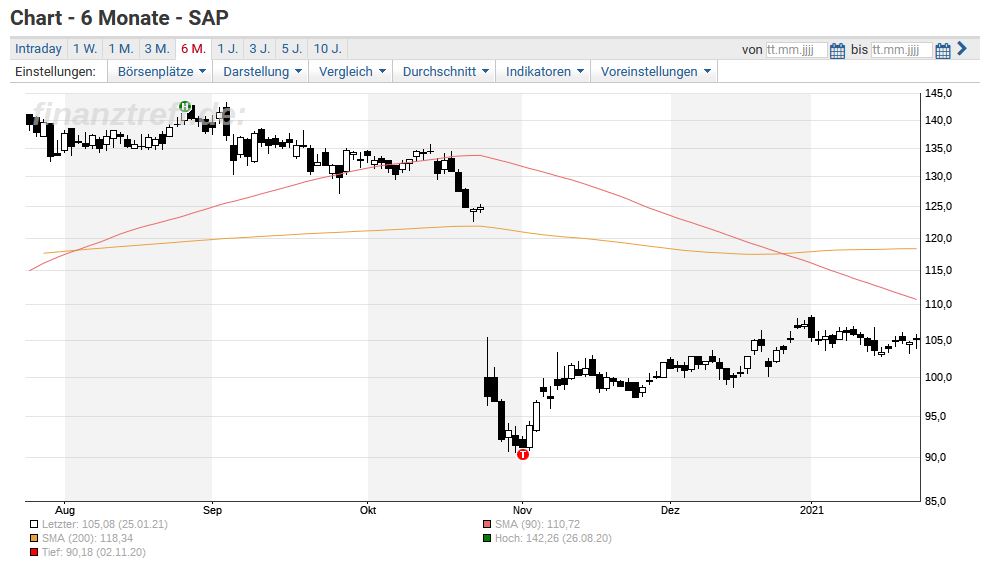The width and height of the screenshot is (988, 563).
Task: Click the 'Nov' x-axis label
Action: 522,510
